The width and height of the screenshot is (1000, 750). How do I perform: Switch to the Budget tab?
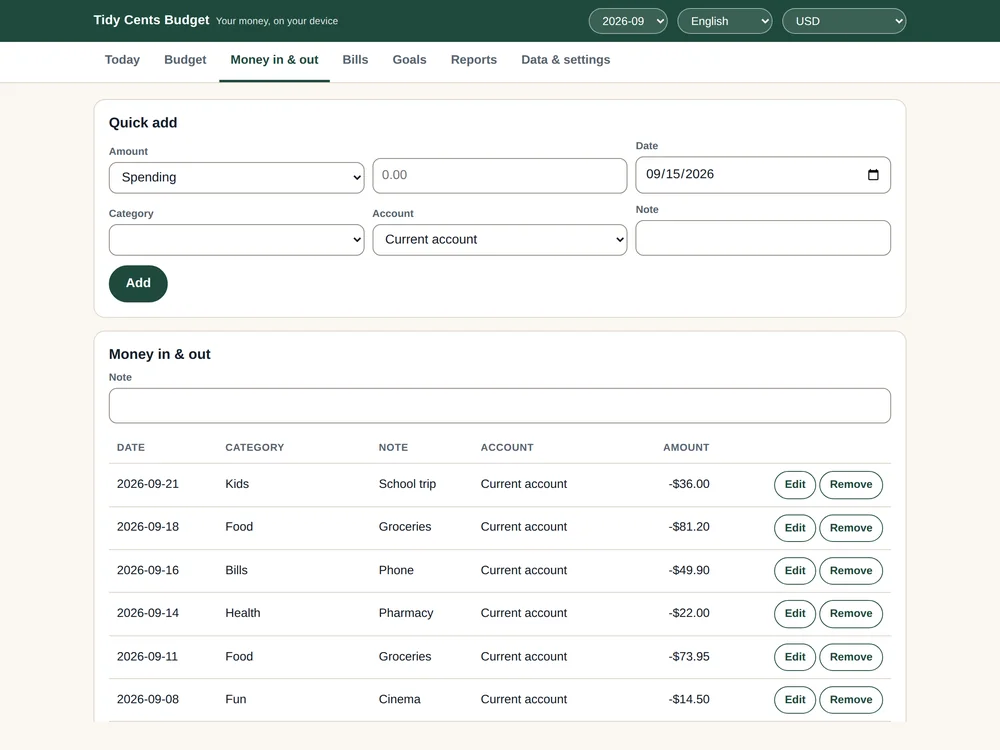point(185,60)
